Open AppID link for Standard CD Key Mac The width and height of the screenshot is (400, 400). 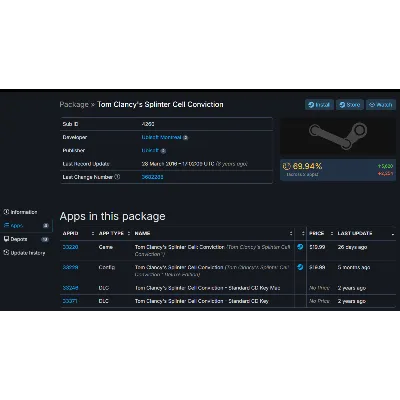(70, 288)
